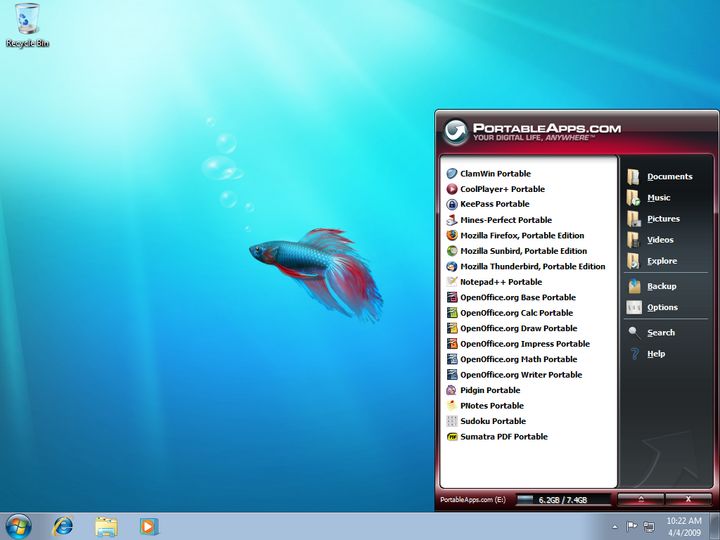Image resolution: width=720 pixels, height=540 pixels.
Task: Open the Options label
Action: coord(663,307)
